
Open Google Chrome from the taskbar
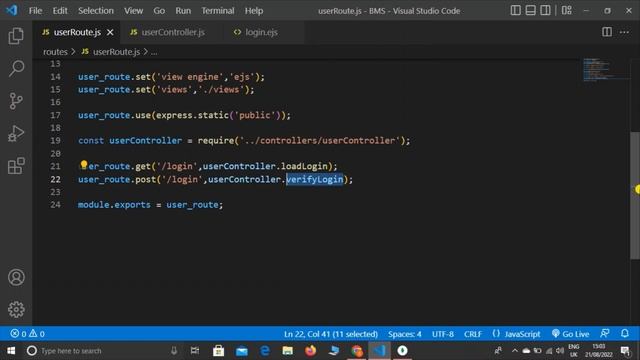357,351
